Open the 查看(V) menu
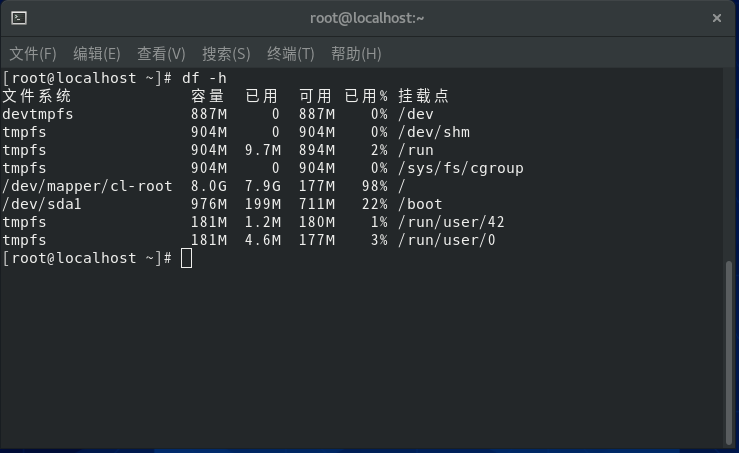This screenshot has height=453, width=739. click(x=161, y=54)
